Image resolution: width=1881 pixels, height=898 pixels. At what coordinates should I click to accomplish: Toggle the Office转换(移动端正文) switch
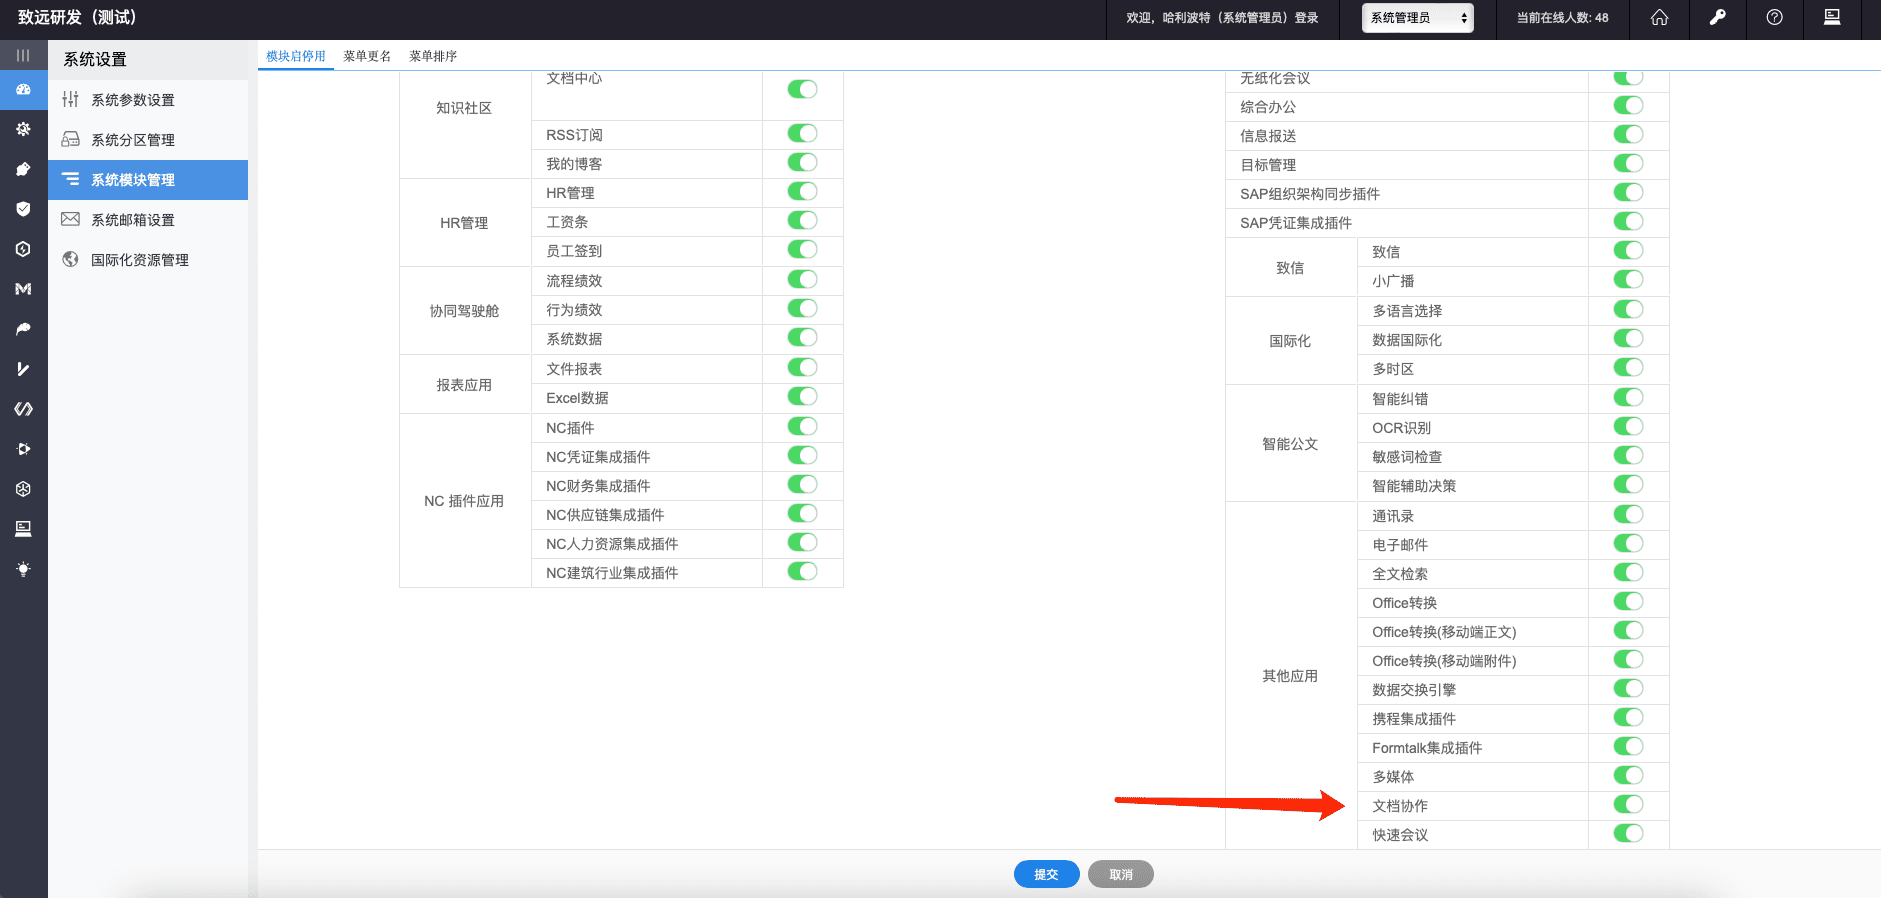(1628, 630)
